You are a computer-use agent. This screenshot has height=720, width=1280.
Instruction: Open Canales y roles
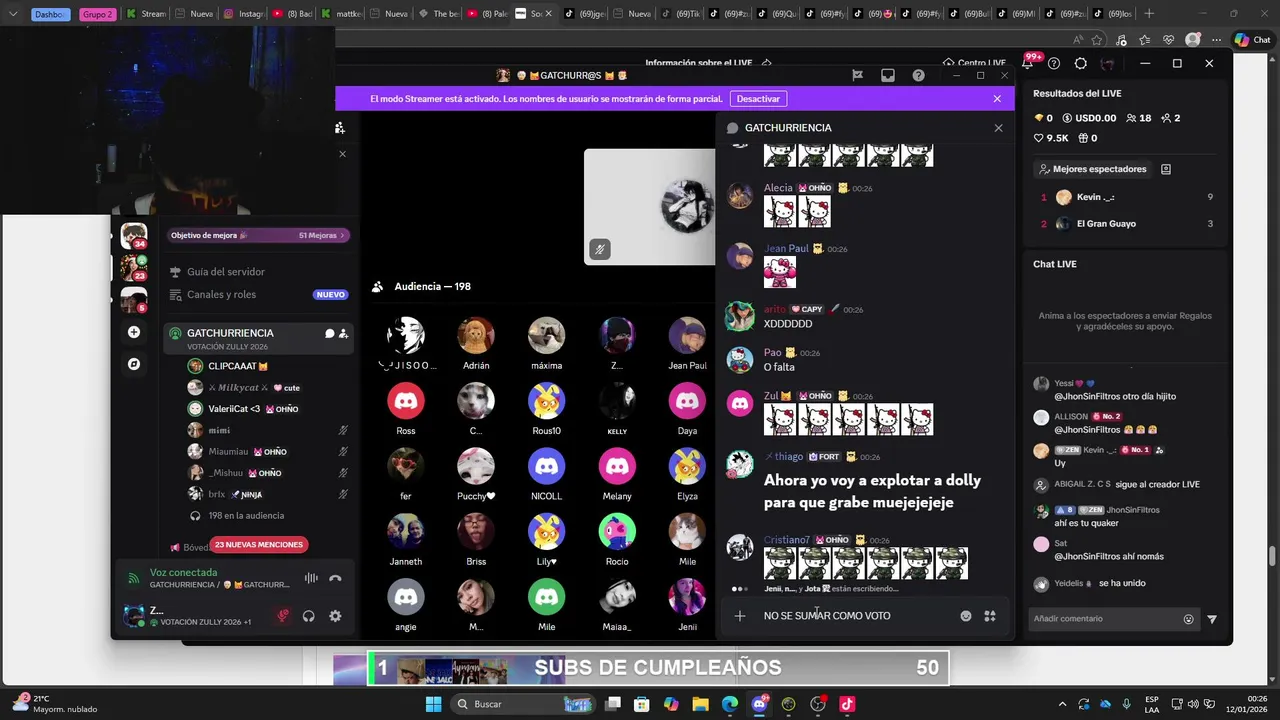[x=222, y=295]
